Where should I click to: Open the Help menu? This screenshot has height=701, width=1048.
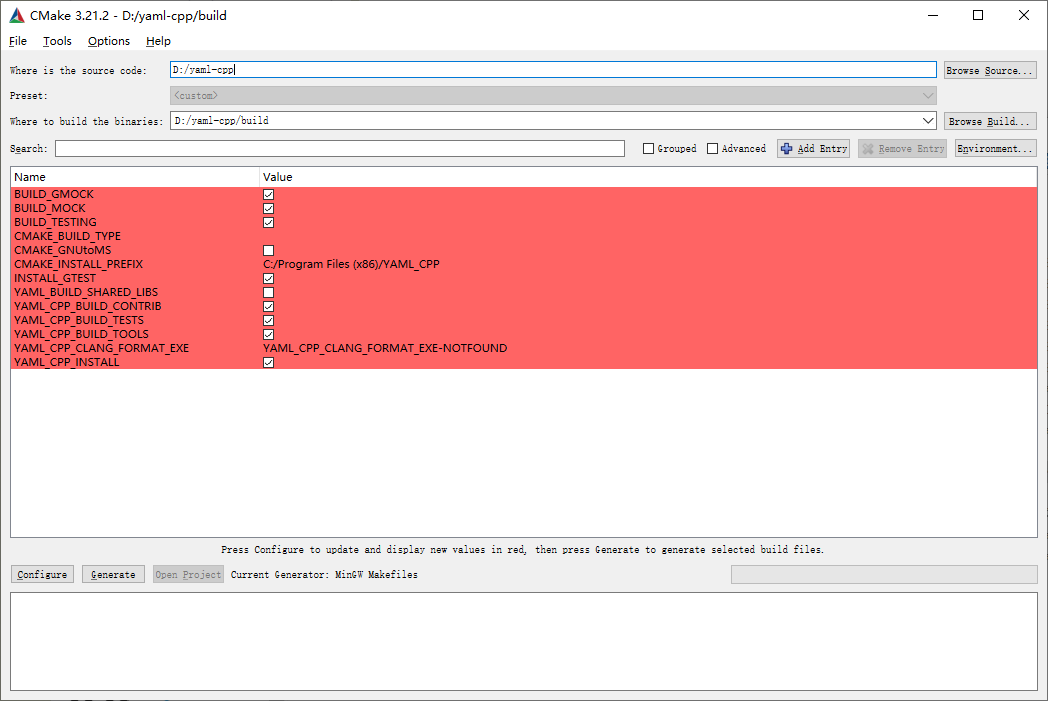(x=158, y=41)
